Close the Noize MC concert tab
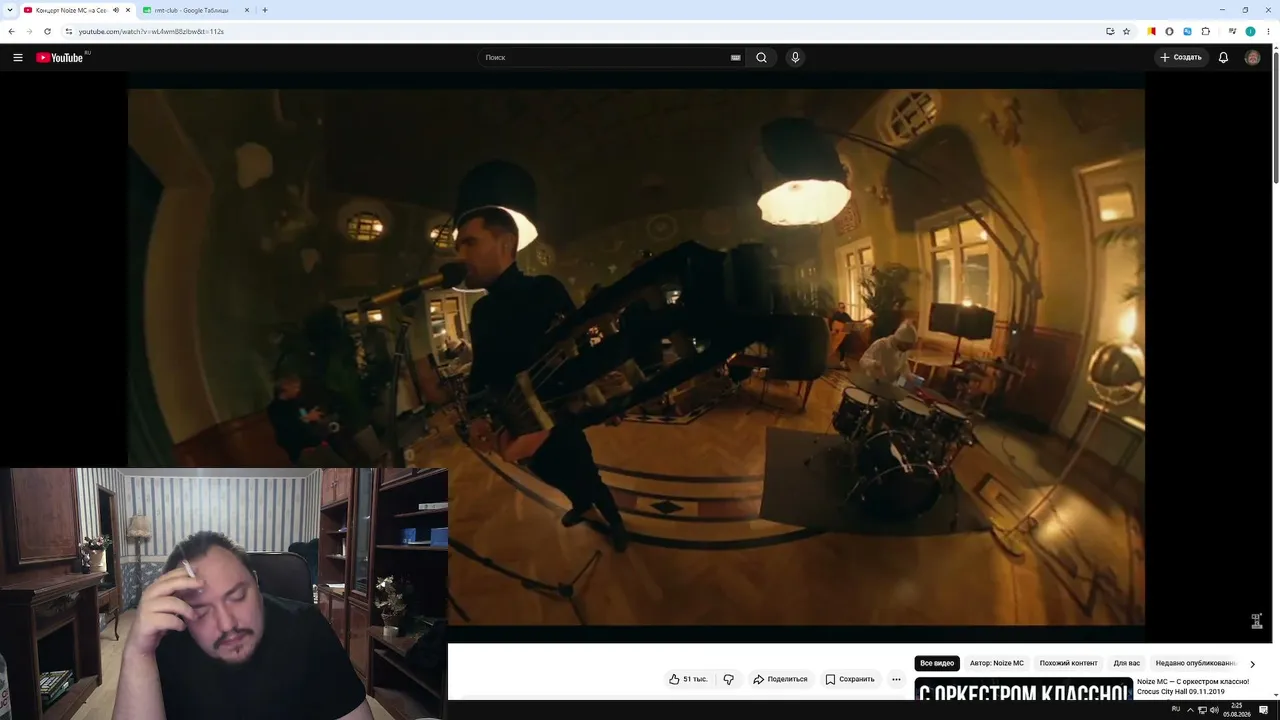Screen dimensions: 1280x720 point(128,10)
